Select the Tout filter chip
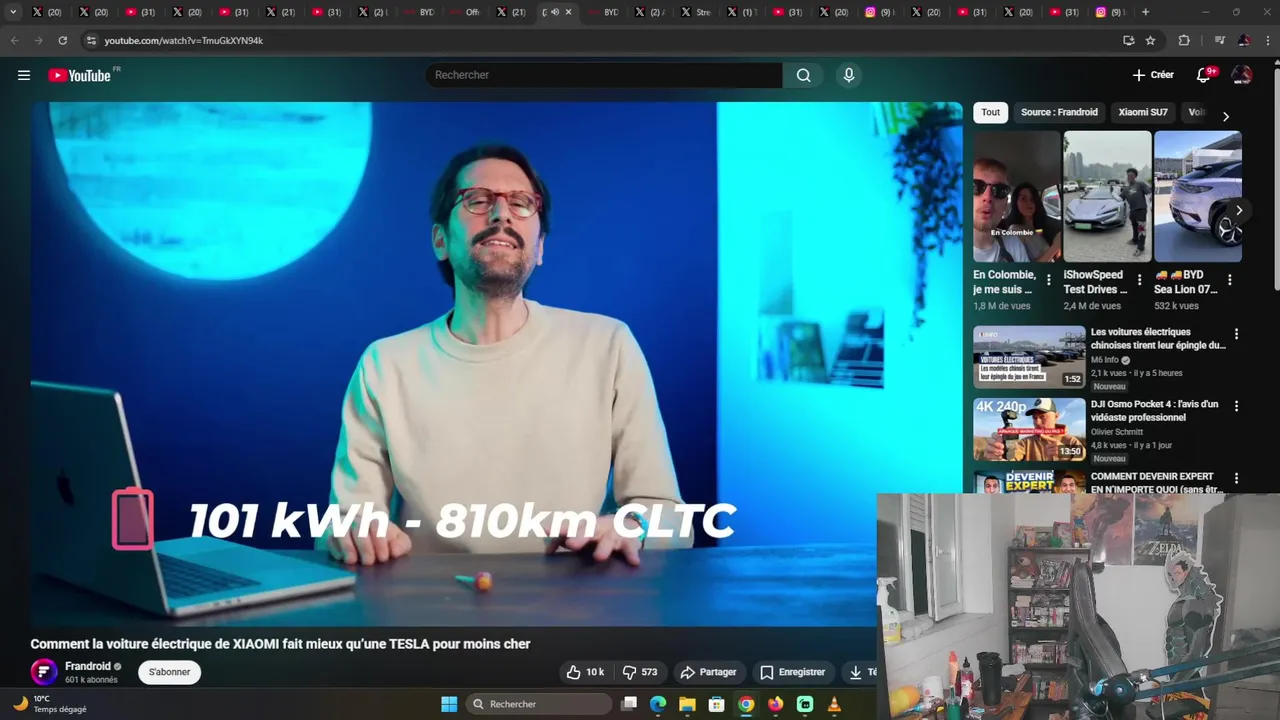 pos(990,112)
